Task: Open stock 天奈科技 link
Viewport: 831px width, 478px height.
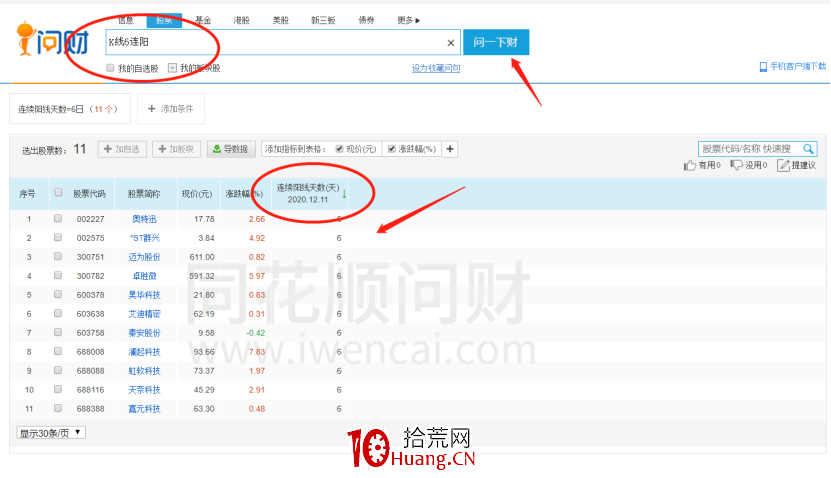Action: point(144,390)
